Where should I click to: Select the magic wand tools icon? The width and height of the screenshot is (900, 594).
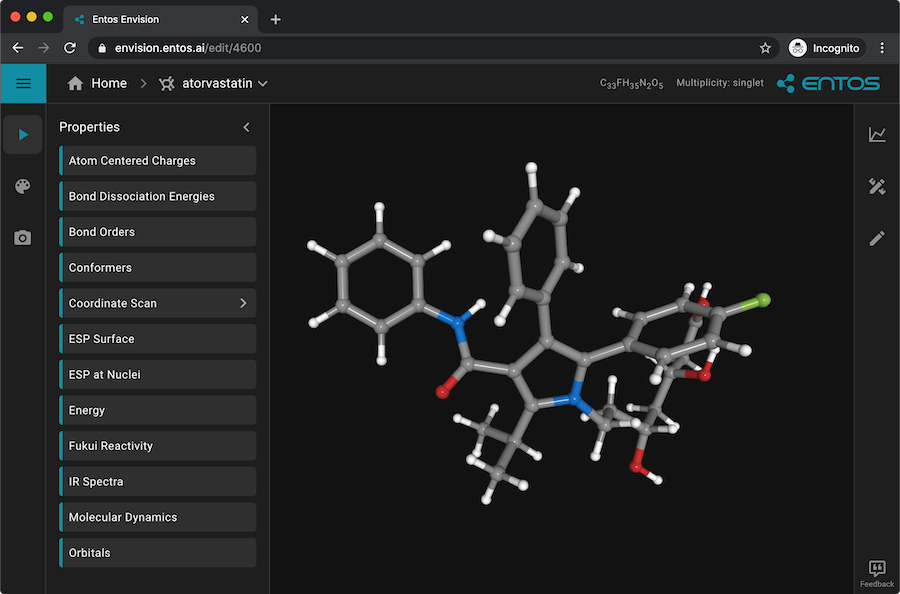coord(876,187)
